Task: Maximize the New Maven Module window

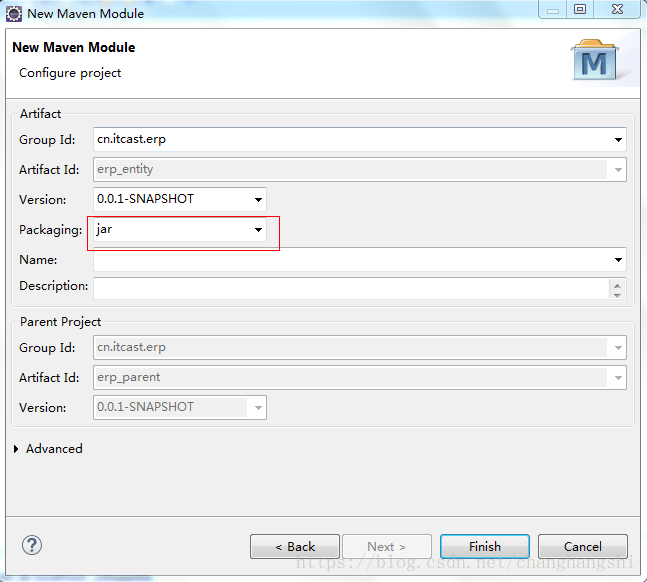Action: [x=580, y=9]
